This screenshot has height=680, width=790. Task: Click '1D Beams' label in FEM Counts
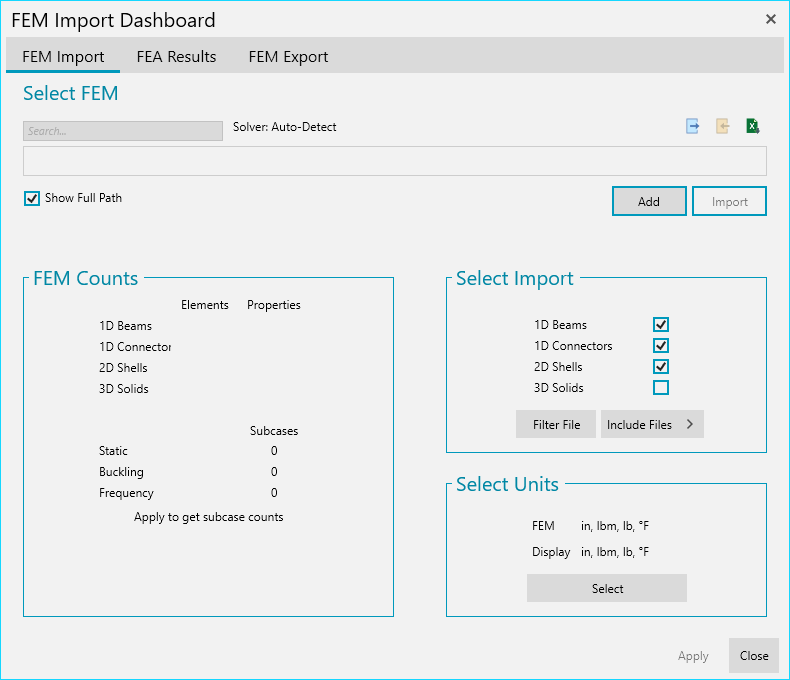[x=125, y=326]
